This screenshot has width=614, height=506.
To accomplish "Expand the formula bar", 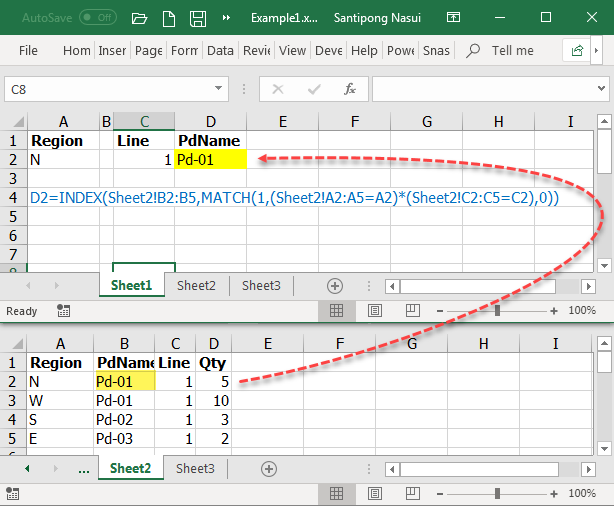I will [x=603, y=89].
